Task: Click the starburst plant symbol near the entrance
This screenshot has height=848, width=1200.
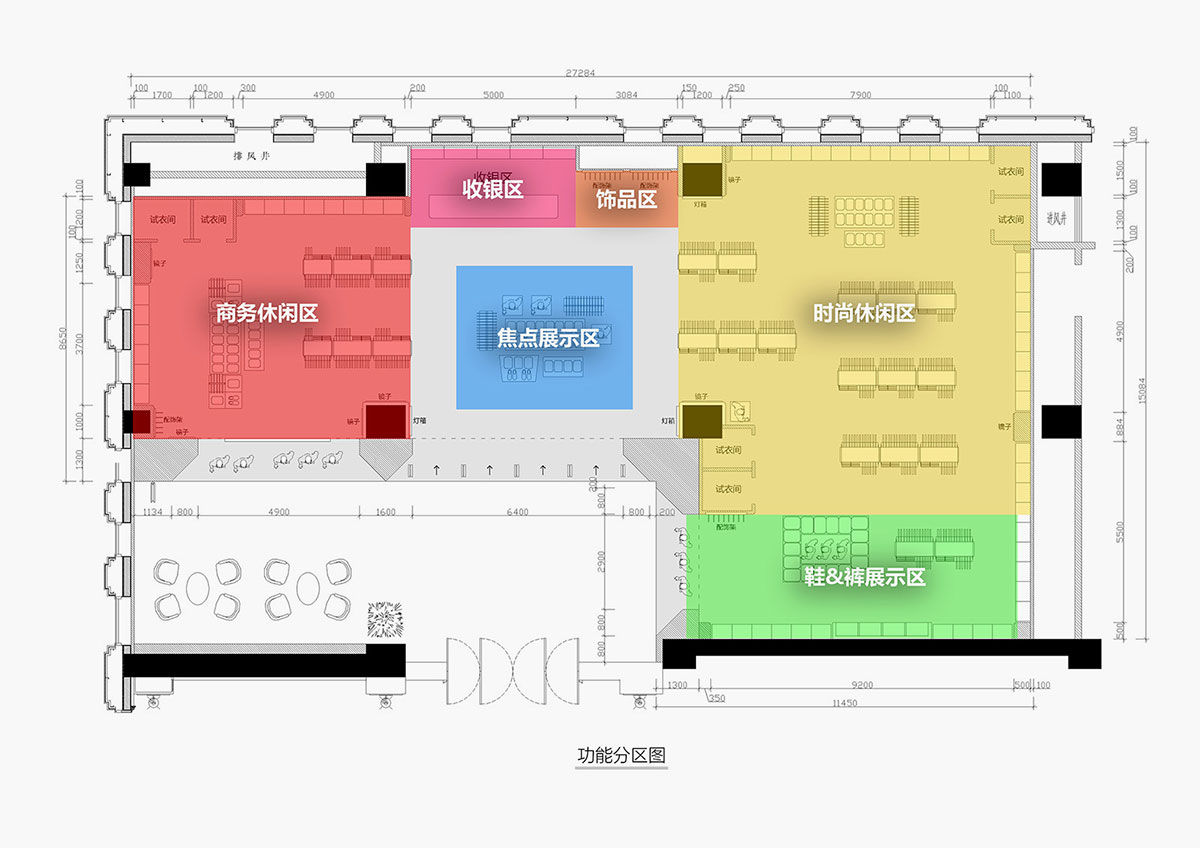Action: pos(385,621)
